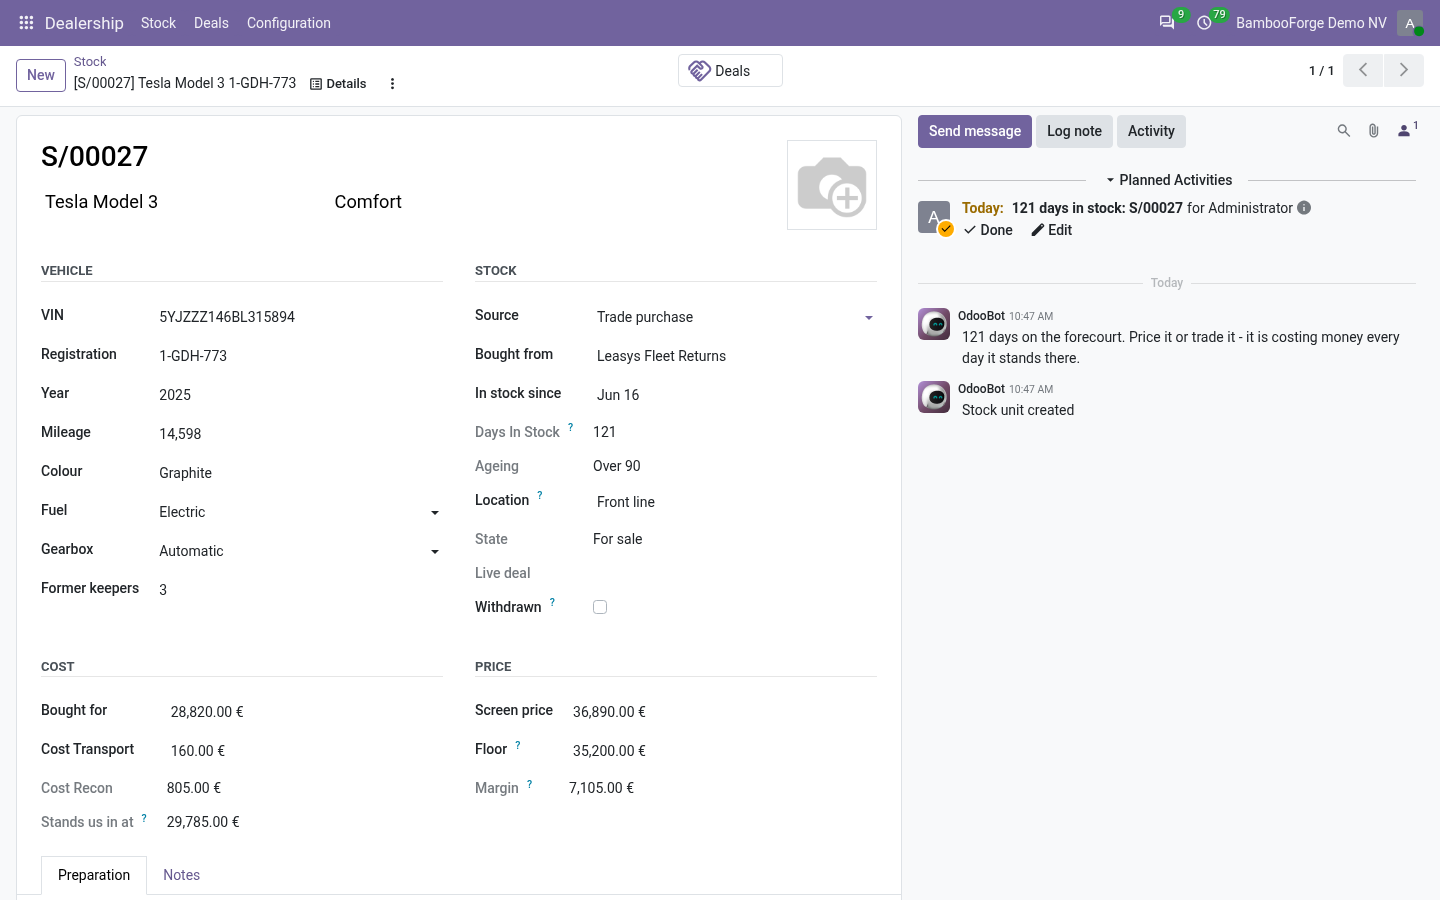Viewport: 1440px width, 900px height.
Task: Search messages with the magnifier icon in chatter
Action: [x=1344, y=131]
